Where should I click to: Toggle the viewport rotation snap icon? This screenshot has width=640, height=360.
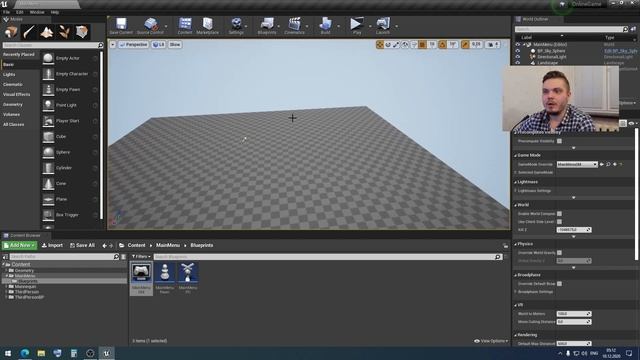click(442, 44)
